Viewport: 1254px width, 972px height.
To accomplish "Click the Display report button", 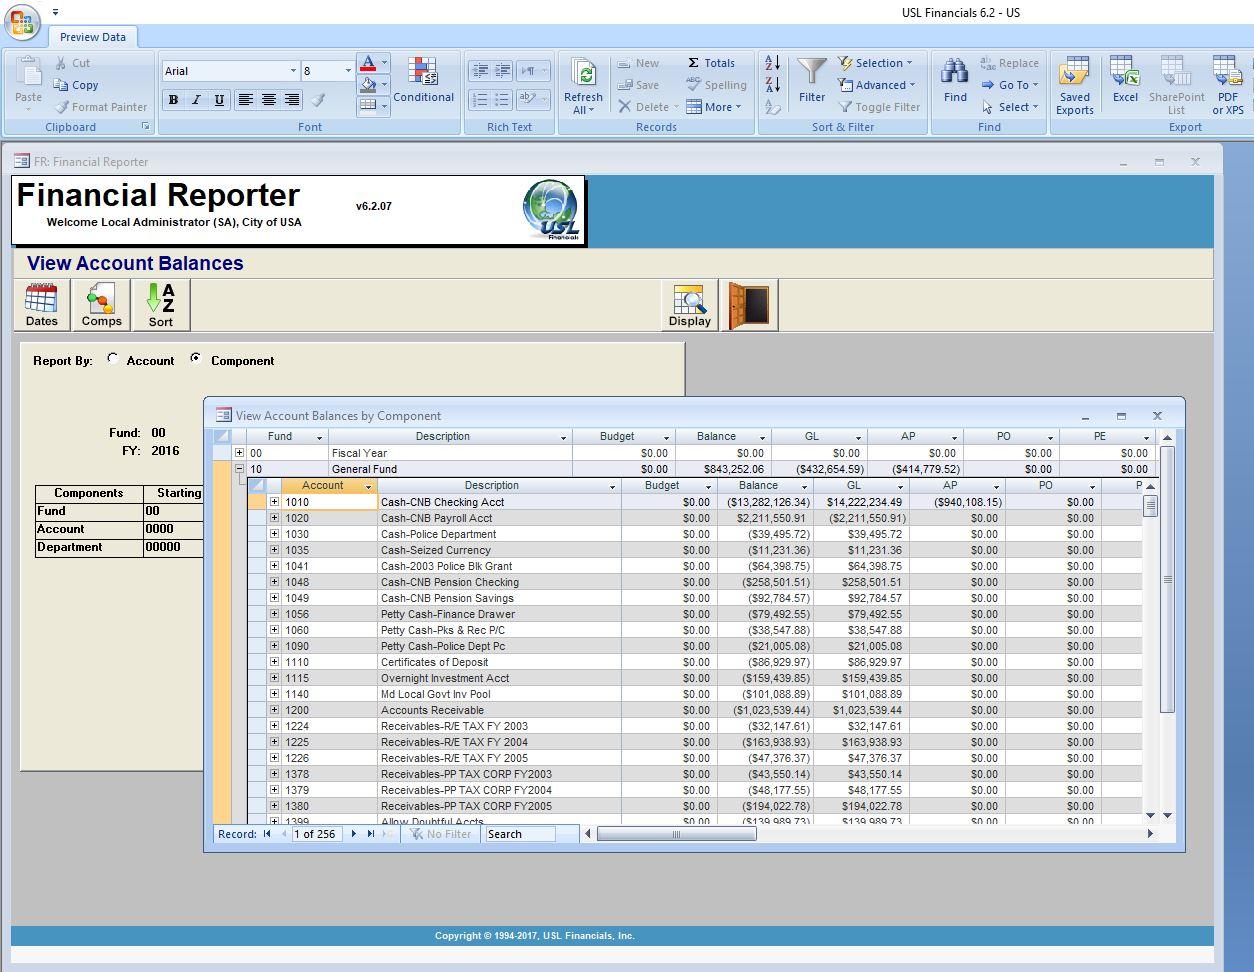I will [690, 305].
